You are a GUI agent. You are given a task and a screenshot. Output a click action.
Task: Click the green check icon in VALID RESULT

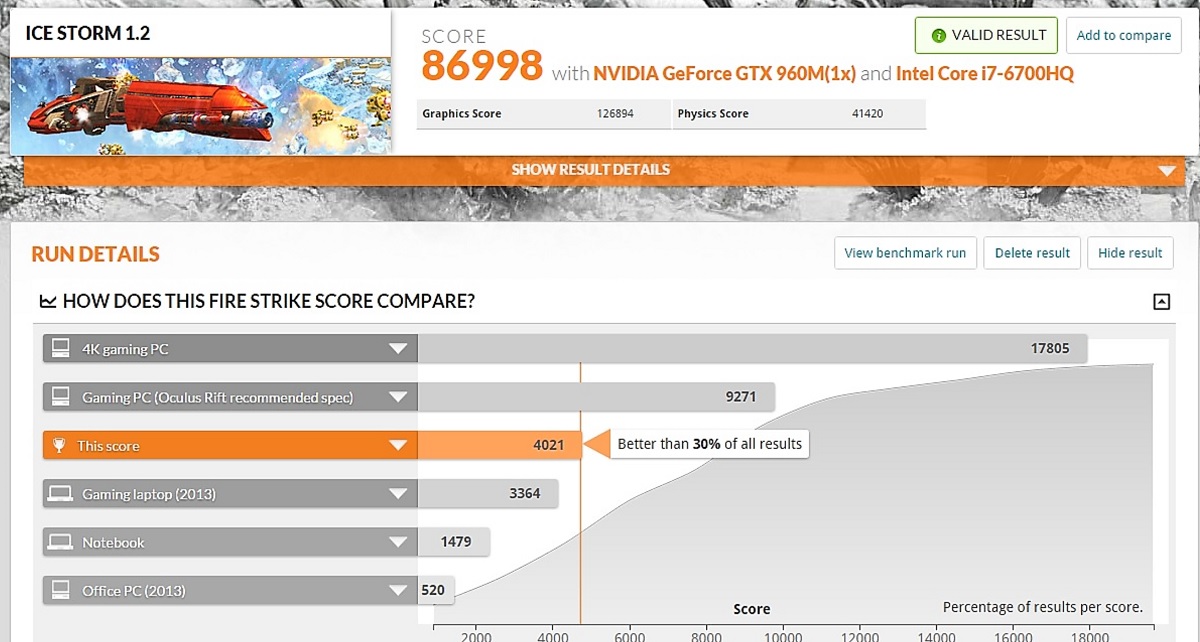tap(938, 35)
